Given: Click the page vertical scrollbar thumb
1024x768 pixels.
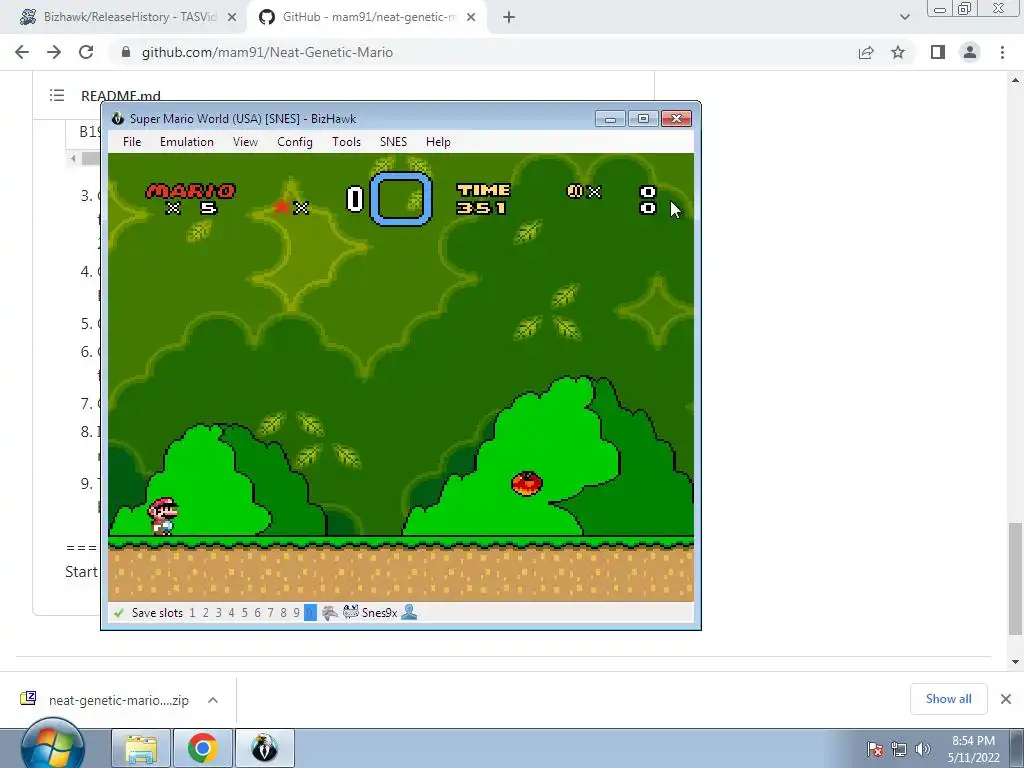Looking at the screenshot, I should (x=1015, y=578).
